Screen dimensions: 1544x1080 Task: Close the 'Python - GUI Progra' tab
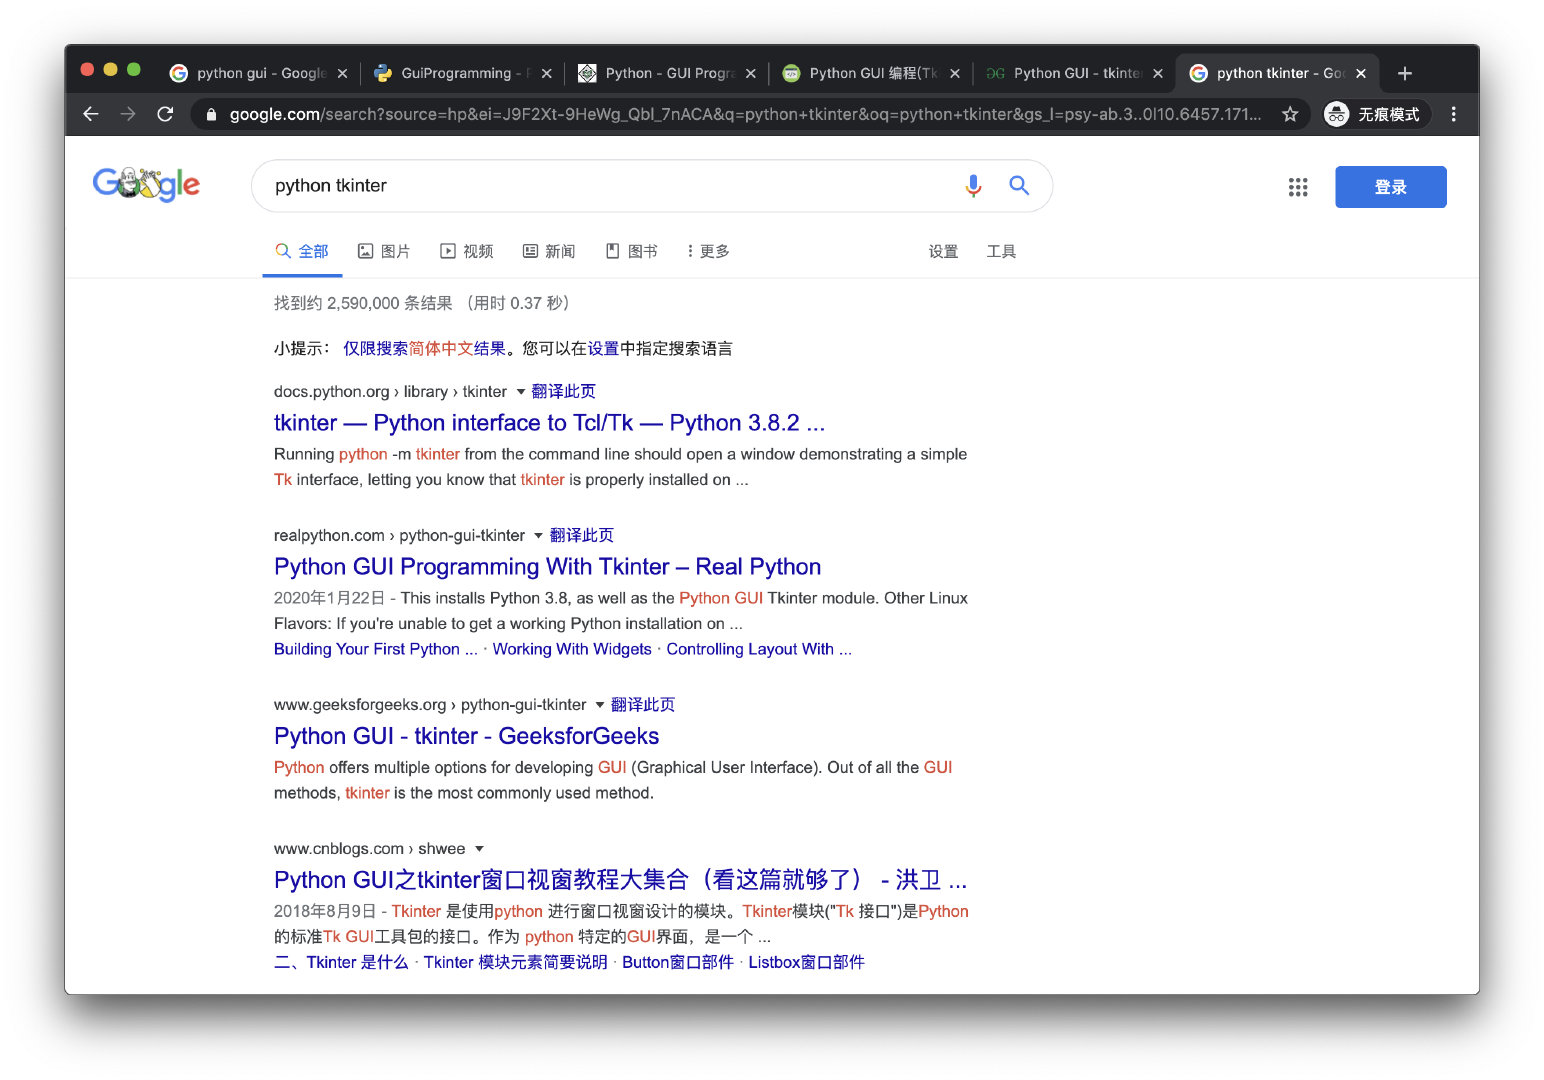[x=750, y=73]
